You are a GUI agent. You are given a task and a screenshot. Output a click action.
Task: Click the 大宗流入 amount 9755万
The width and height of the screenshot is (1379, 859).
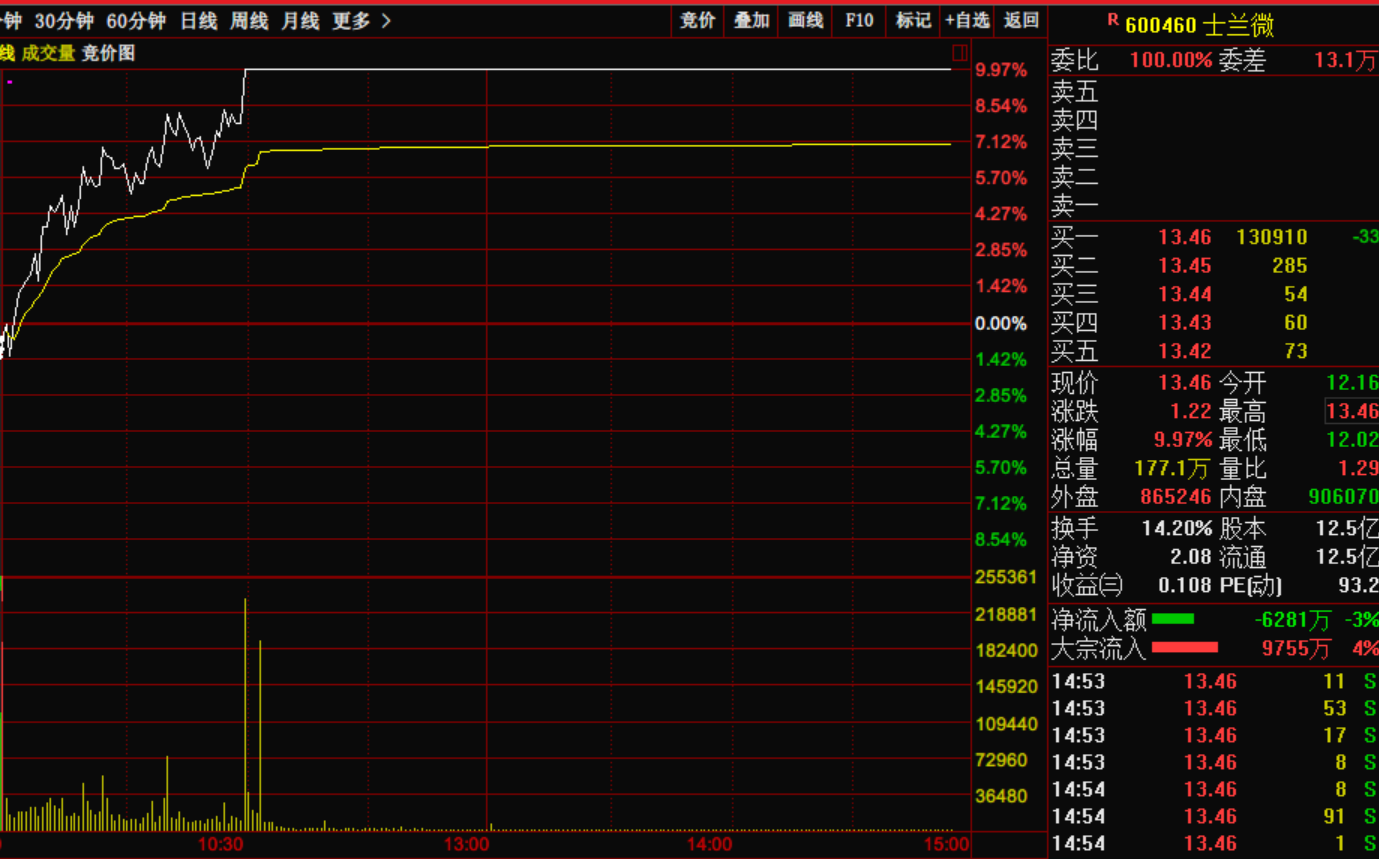(x=1296, y=649)
